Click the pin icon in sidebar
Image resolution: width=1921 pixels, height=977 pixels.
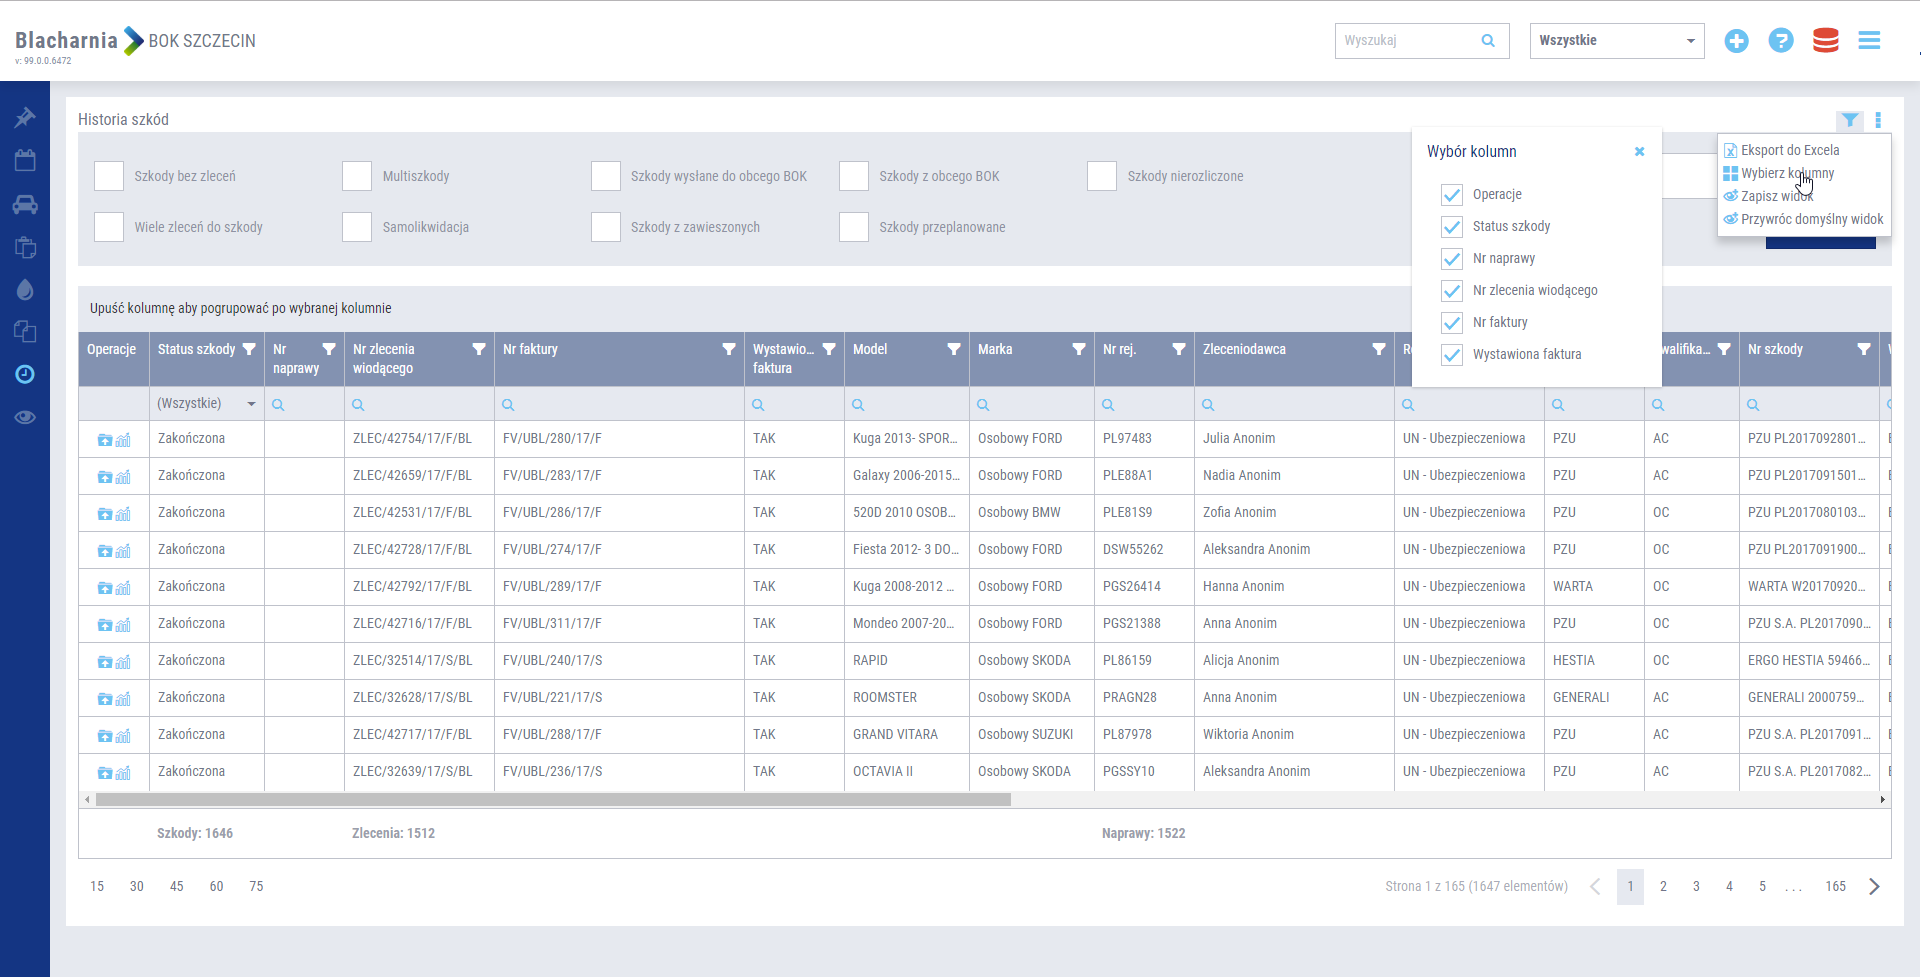click(25, 118)
